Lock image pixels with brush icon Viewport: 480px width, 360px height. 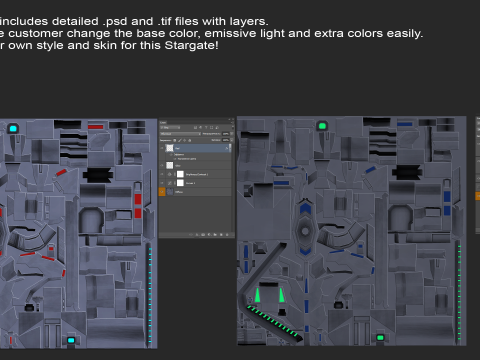click(x=180, y=140)
